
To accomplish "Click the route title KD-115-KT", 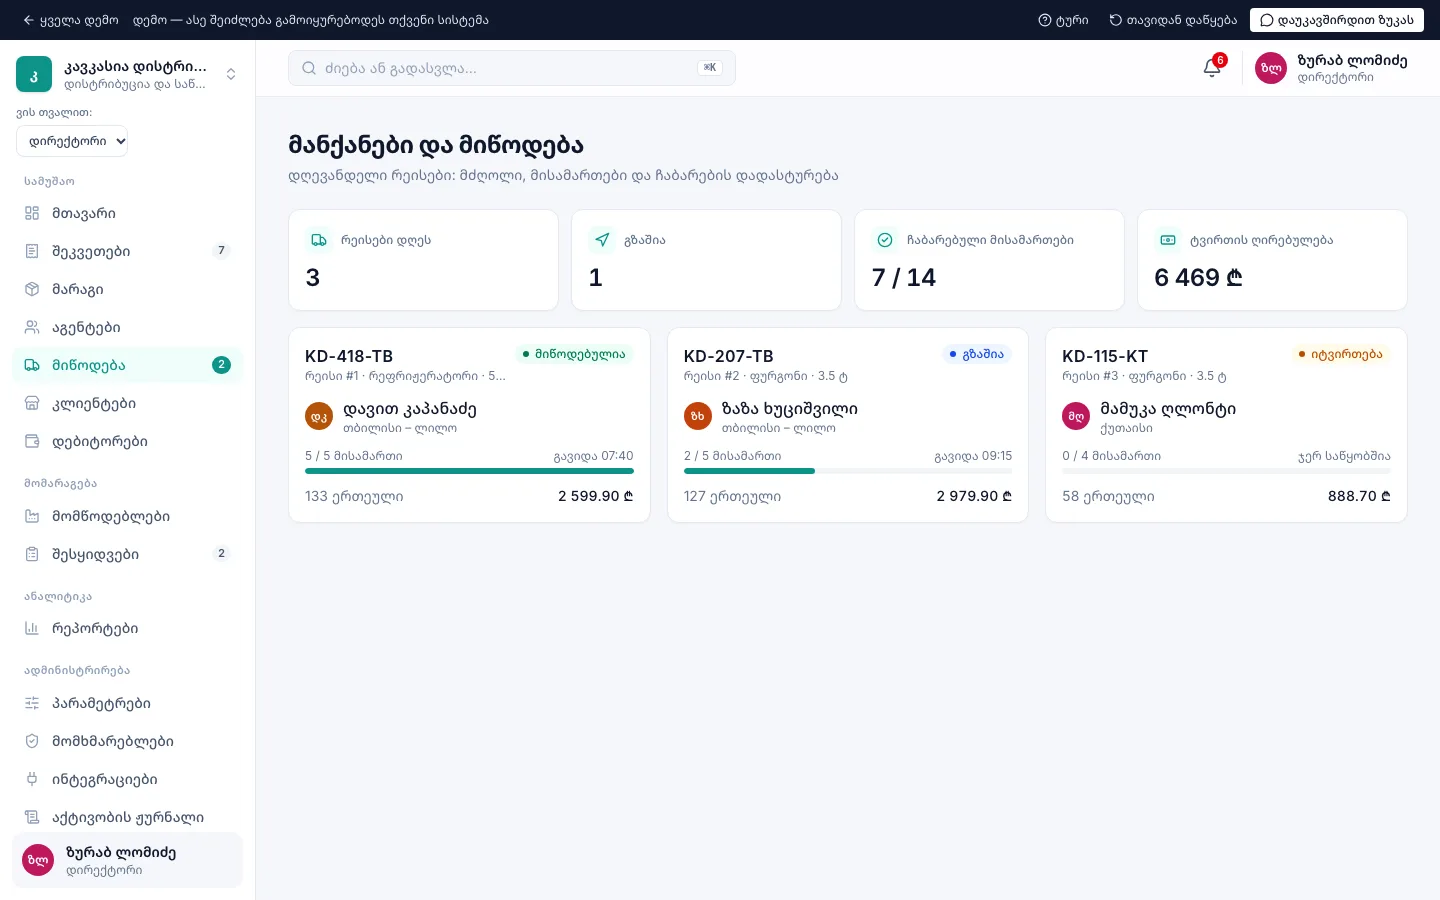I will (1105, 356).
